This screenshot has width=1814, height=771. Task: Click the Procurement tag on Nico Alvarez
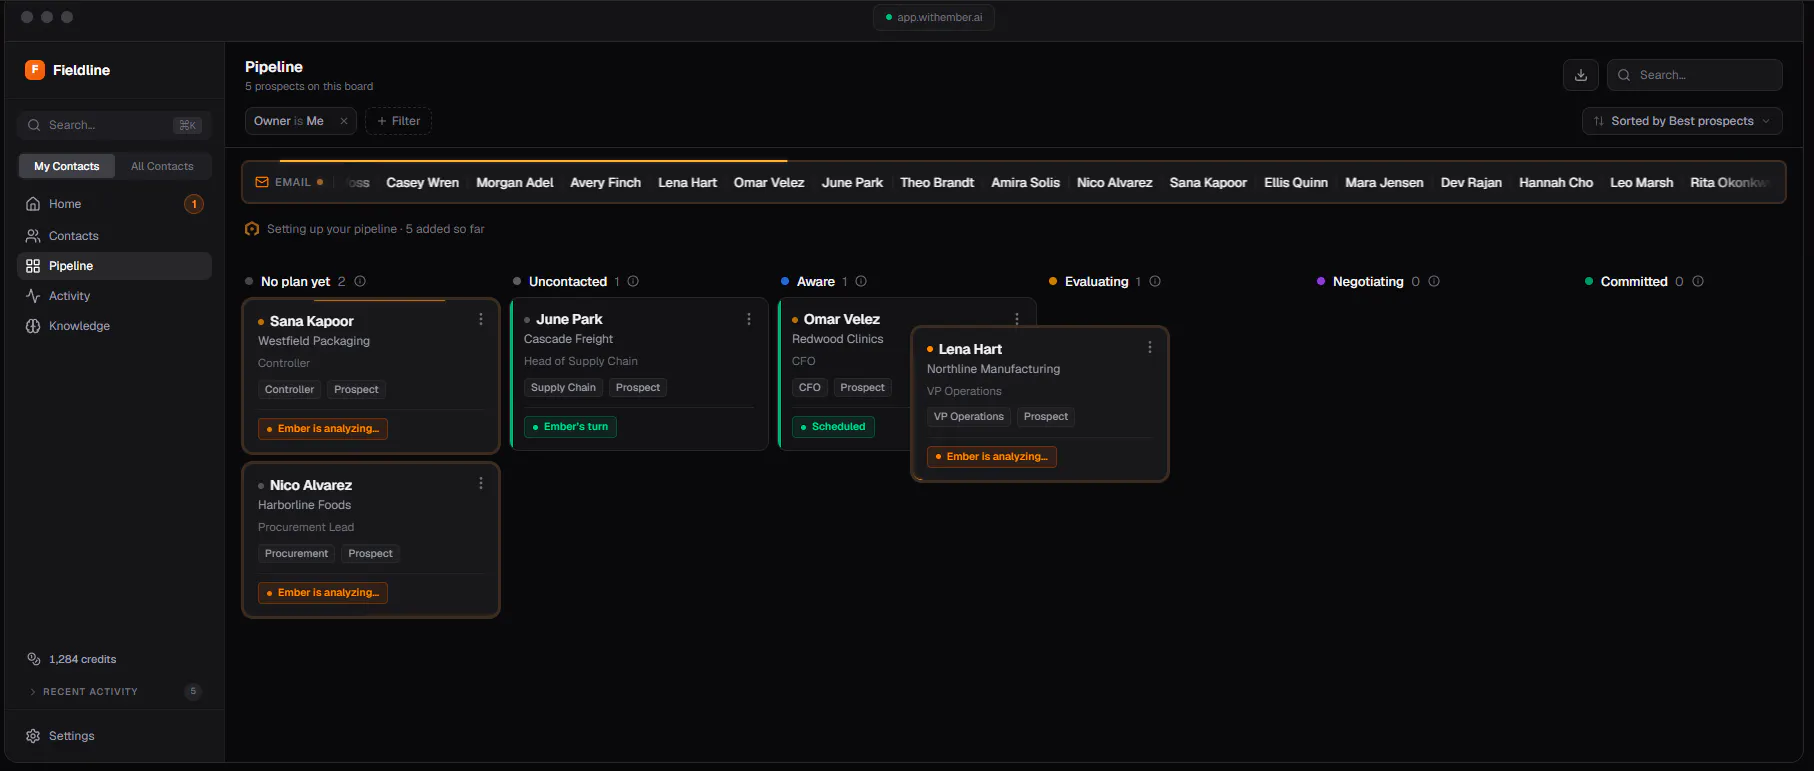pyautogui.click(x=296, y=554)
